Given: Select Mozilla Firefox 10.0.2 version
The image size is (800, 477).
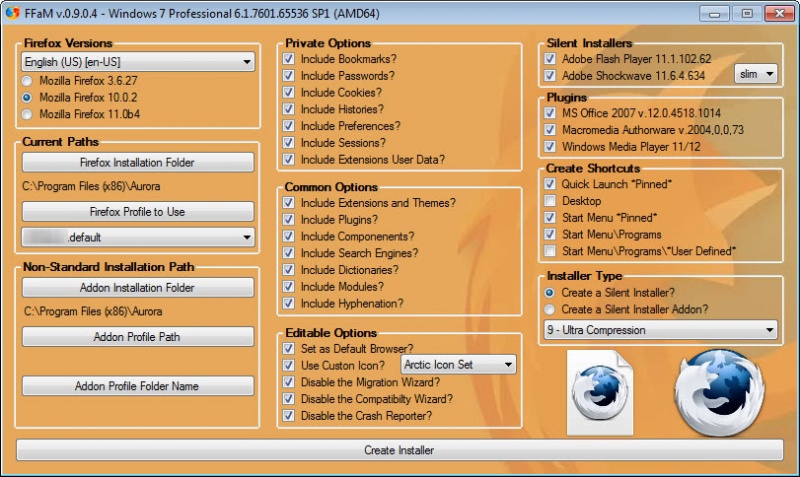Looking at the screenshot, I should click(27, 97).
